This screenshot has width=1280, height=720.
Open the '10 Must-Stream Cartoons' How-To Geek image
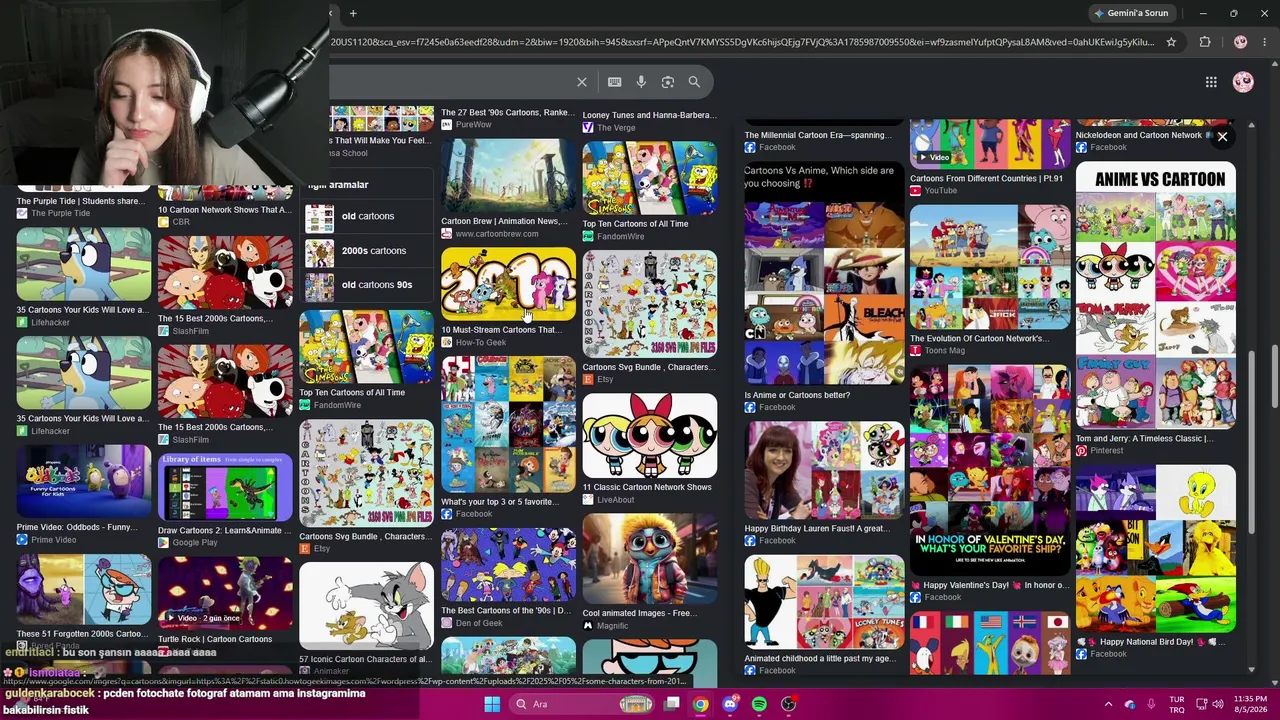coord(508,285)
